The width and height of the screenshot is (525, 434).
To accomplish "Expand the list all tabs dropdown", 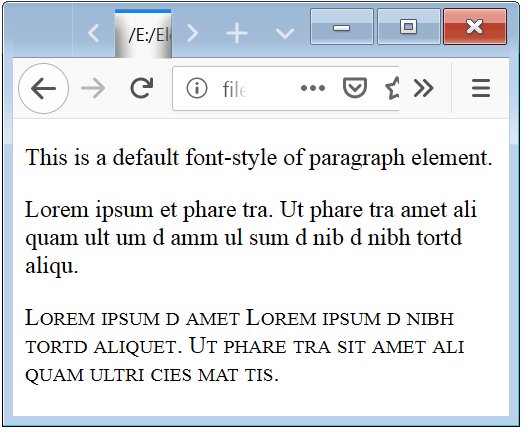I will tap(285, 33).
